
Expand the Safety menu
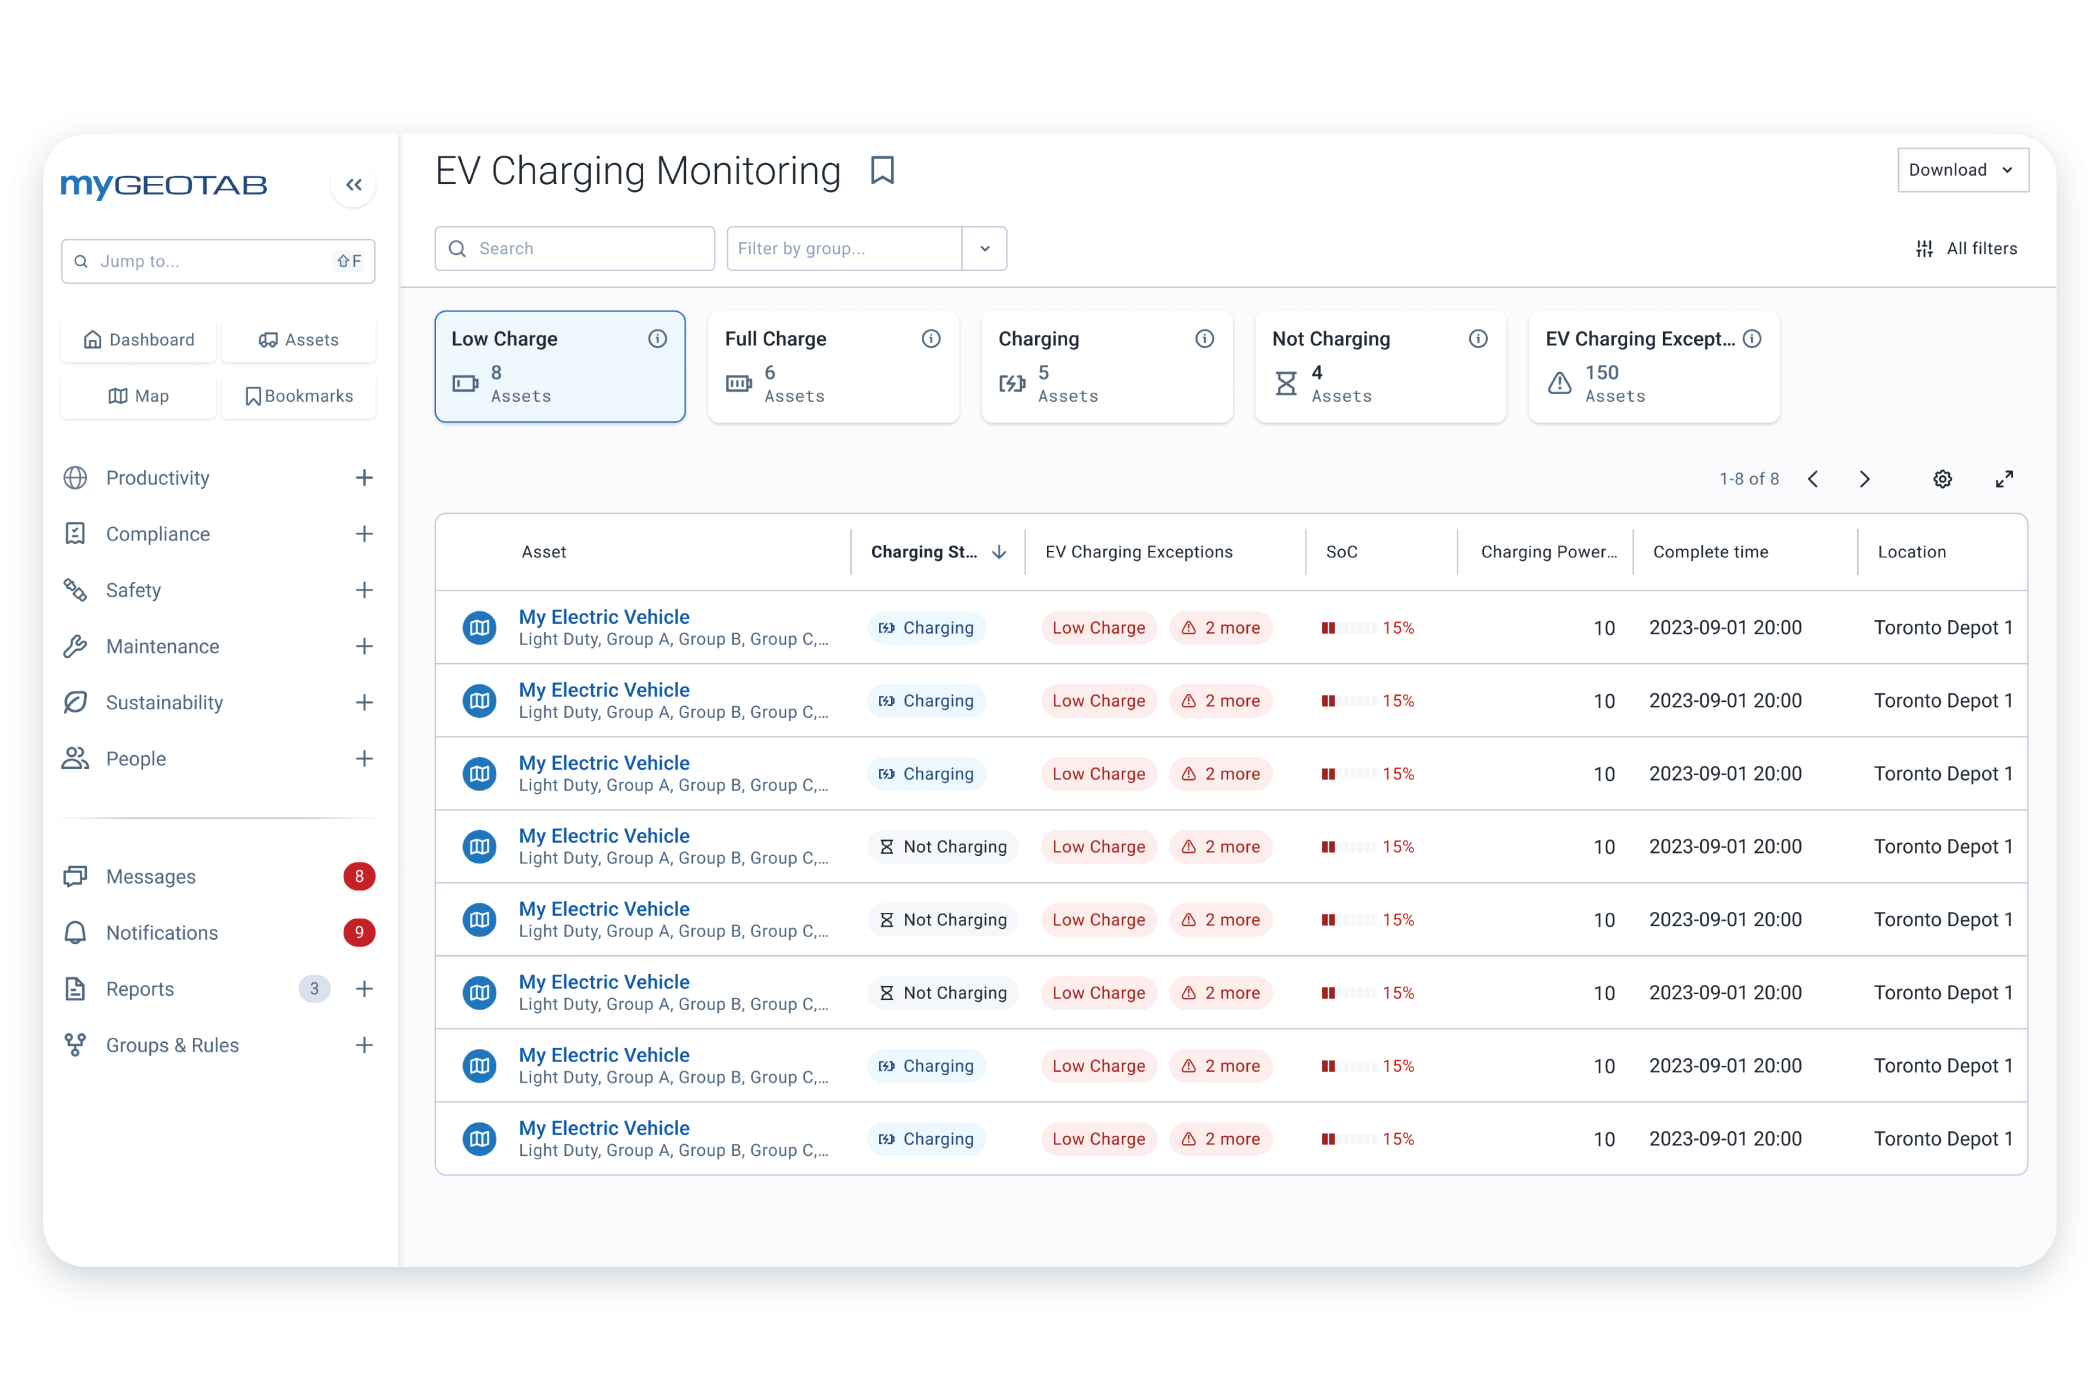coord(364,590)
